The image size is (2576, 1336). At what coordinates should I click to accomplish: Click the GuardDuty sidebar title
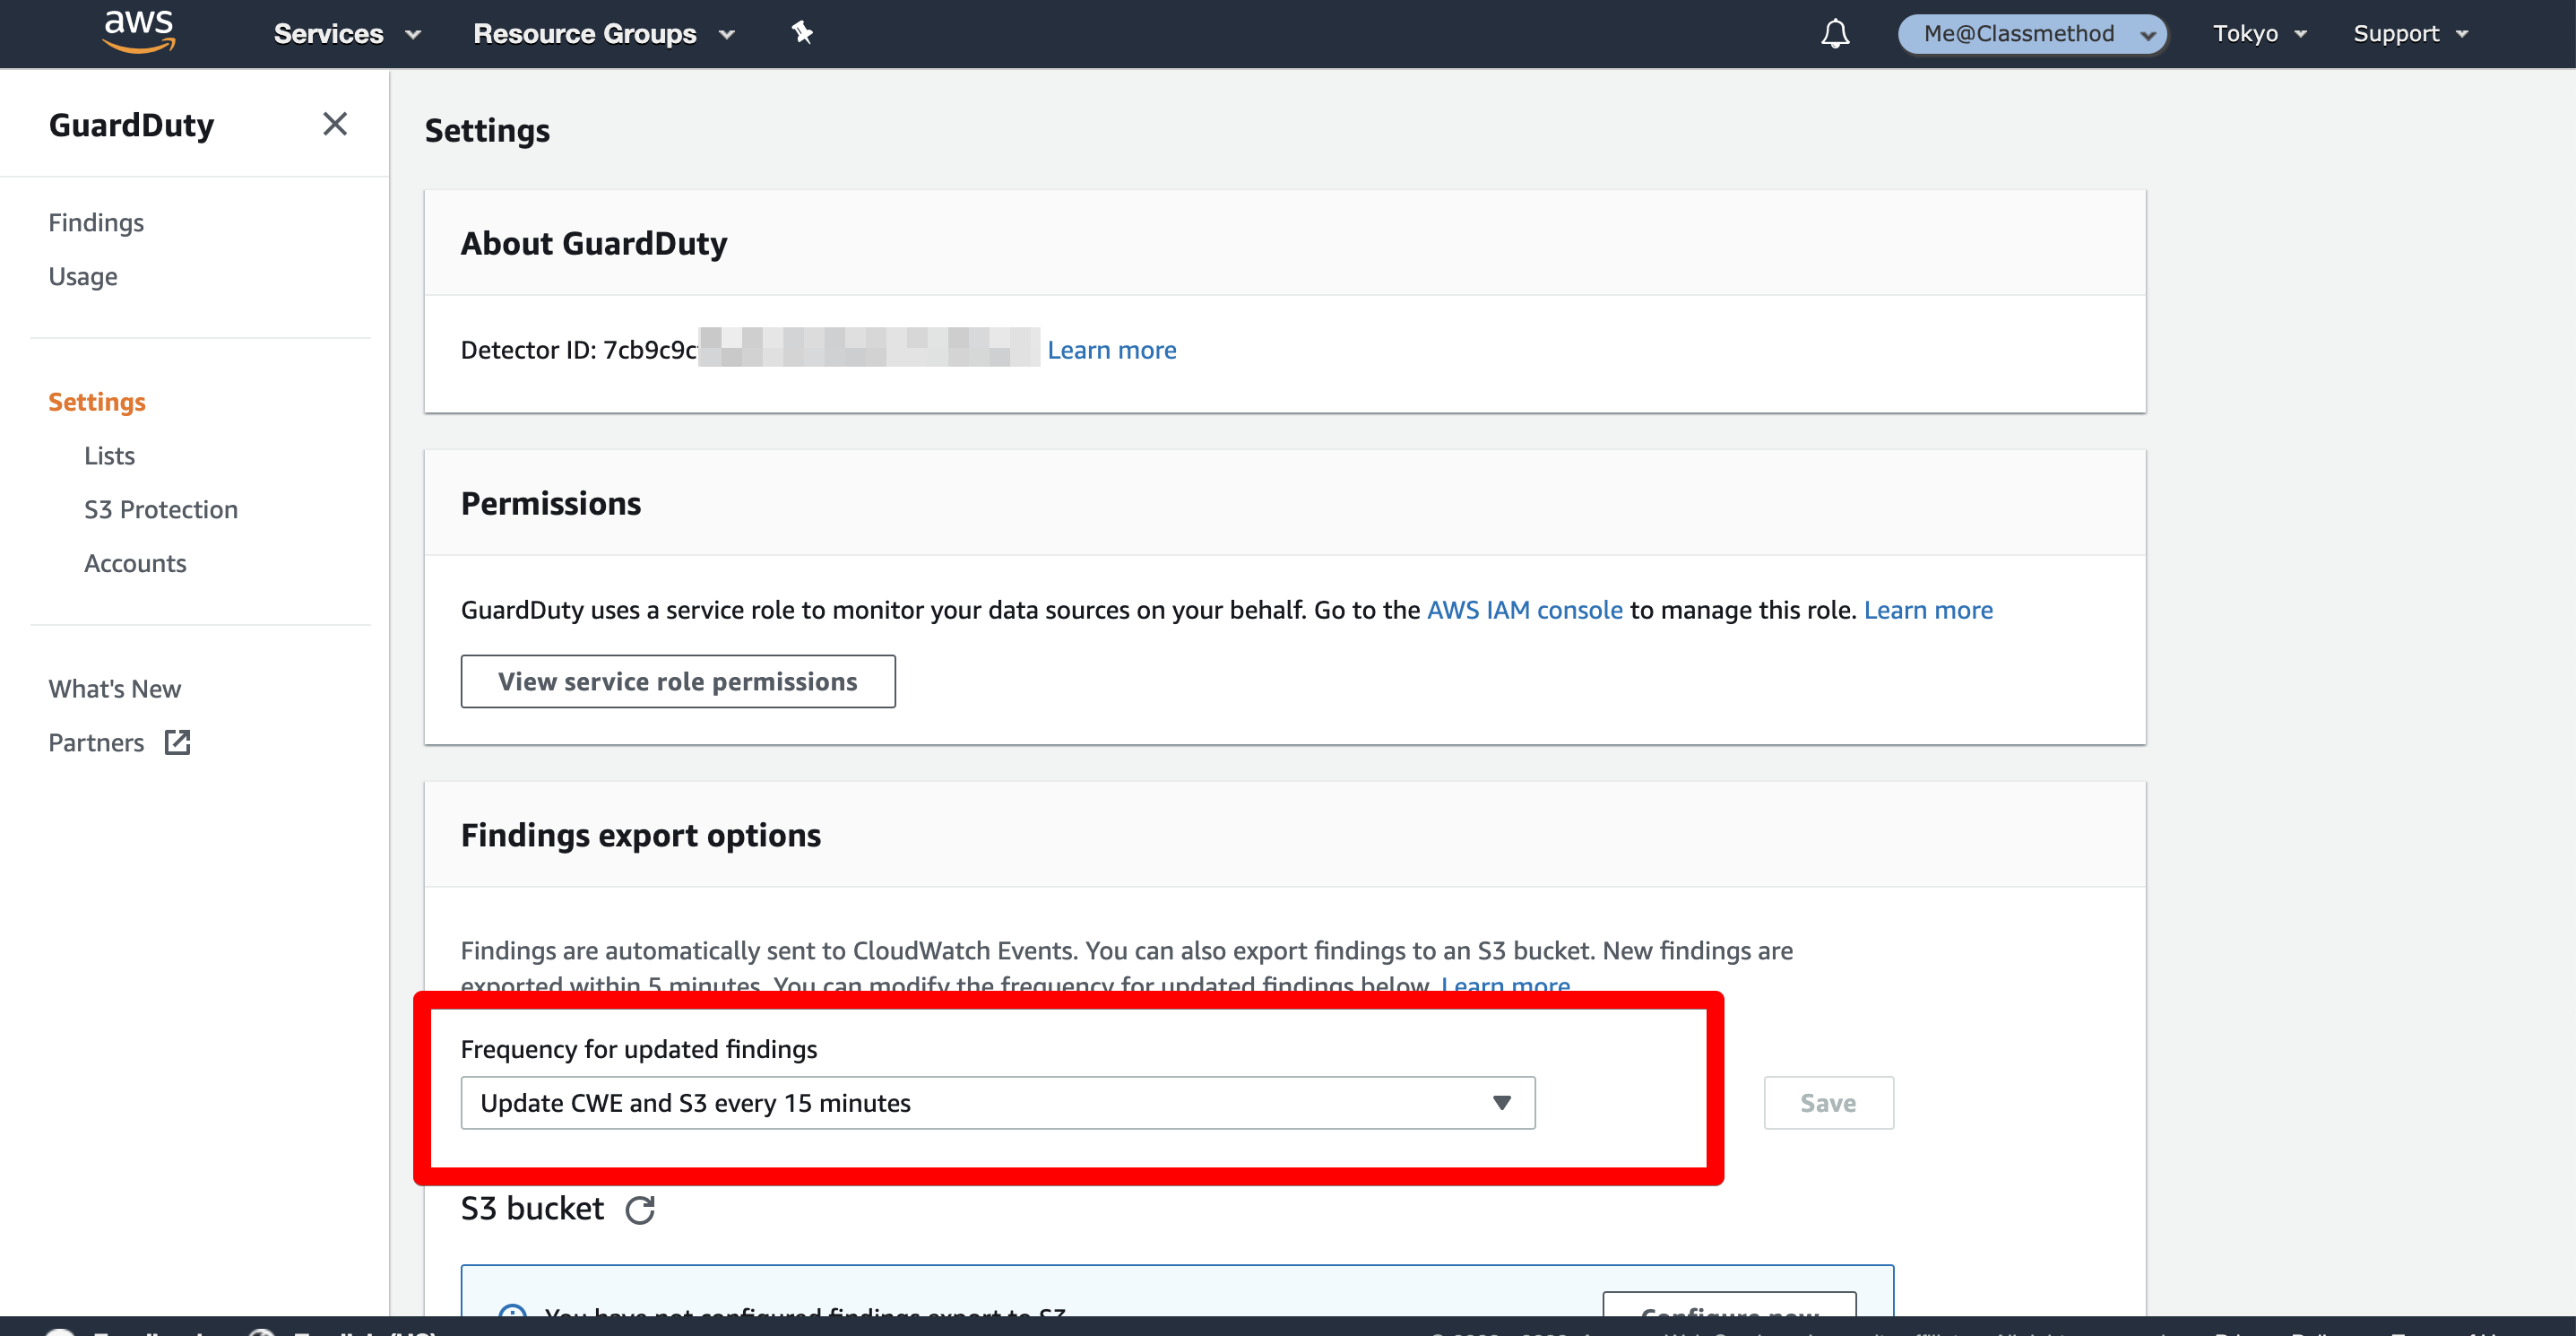click(131, 125)
